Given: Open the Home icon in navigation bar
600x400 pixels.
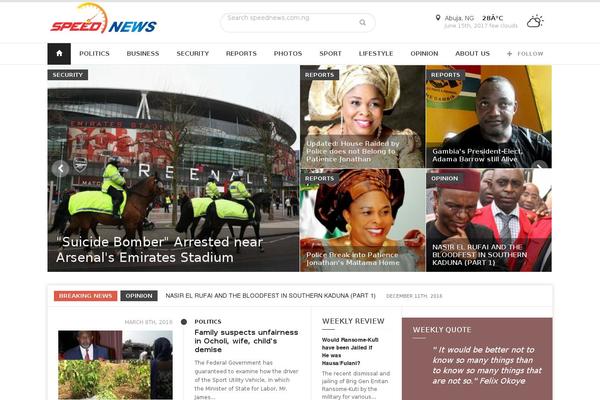Looking at the screenshot, I should [x=59, y=54].
